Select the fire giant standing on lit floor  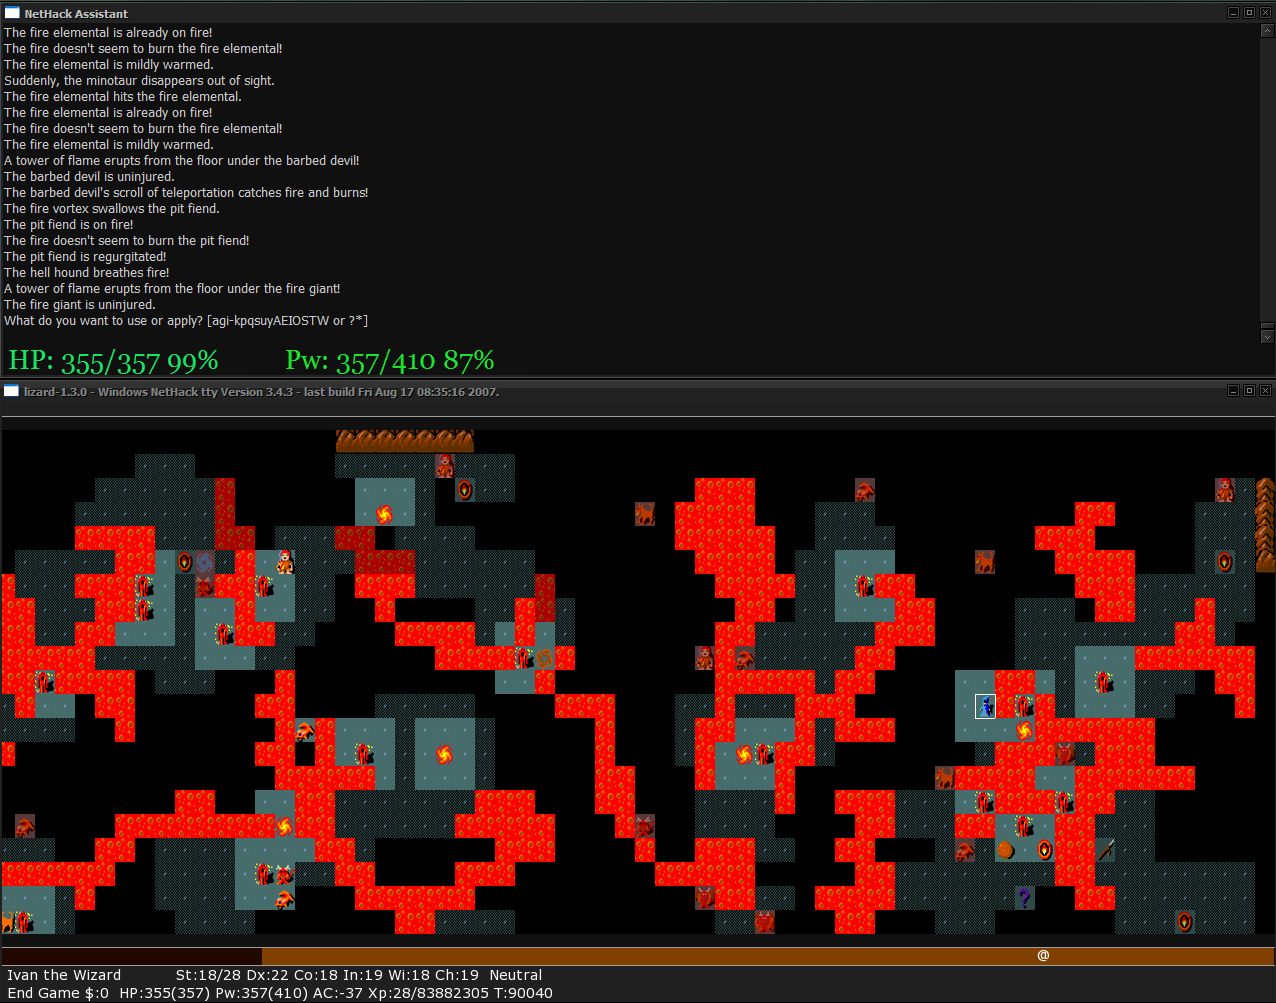(x=285, y=562)
